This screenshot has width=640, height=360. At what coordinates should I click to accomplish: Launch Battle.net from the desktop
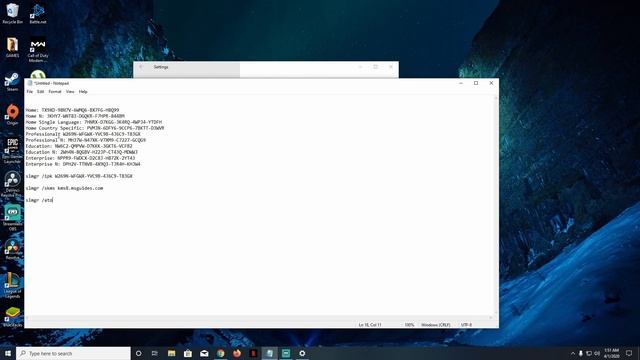click(x=38, y=13)
